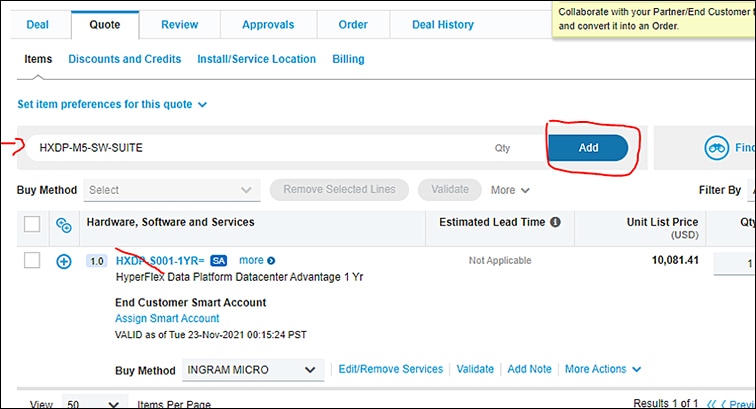This screenshot has width=756, height=409.
Task: Click the SA smart account badge
Action: (x=219, y=261)
